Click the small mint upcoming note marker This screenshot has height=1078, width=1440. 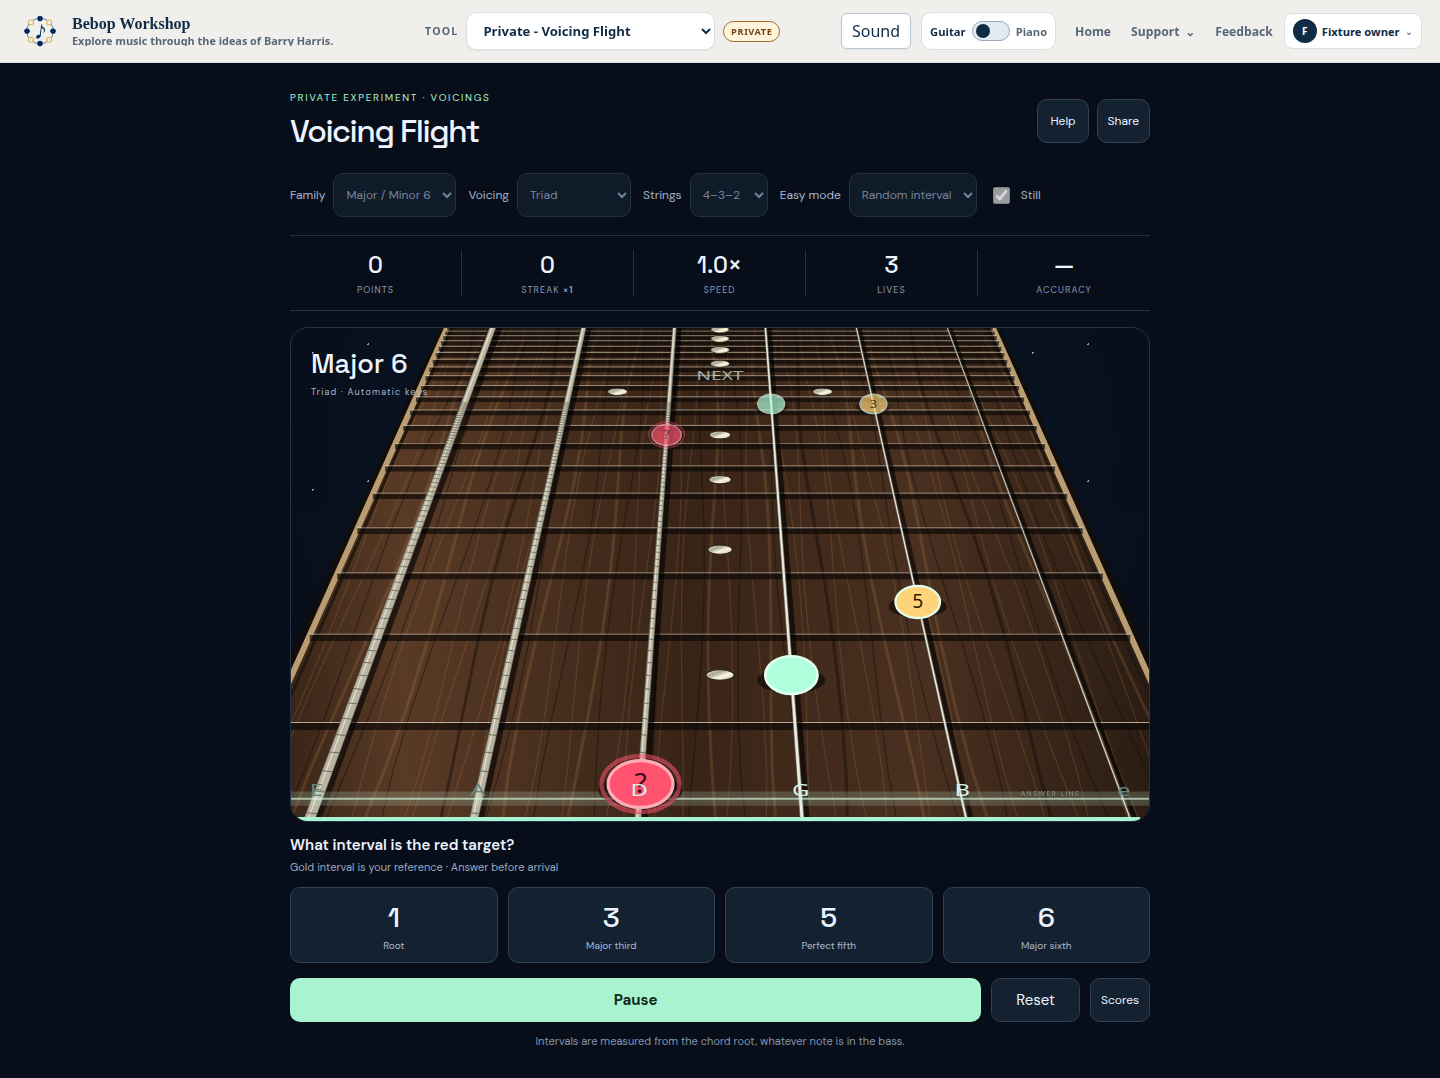coord(771,404)
